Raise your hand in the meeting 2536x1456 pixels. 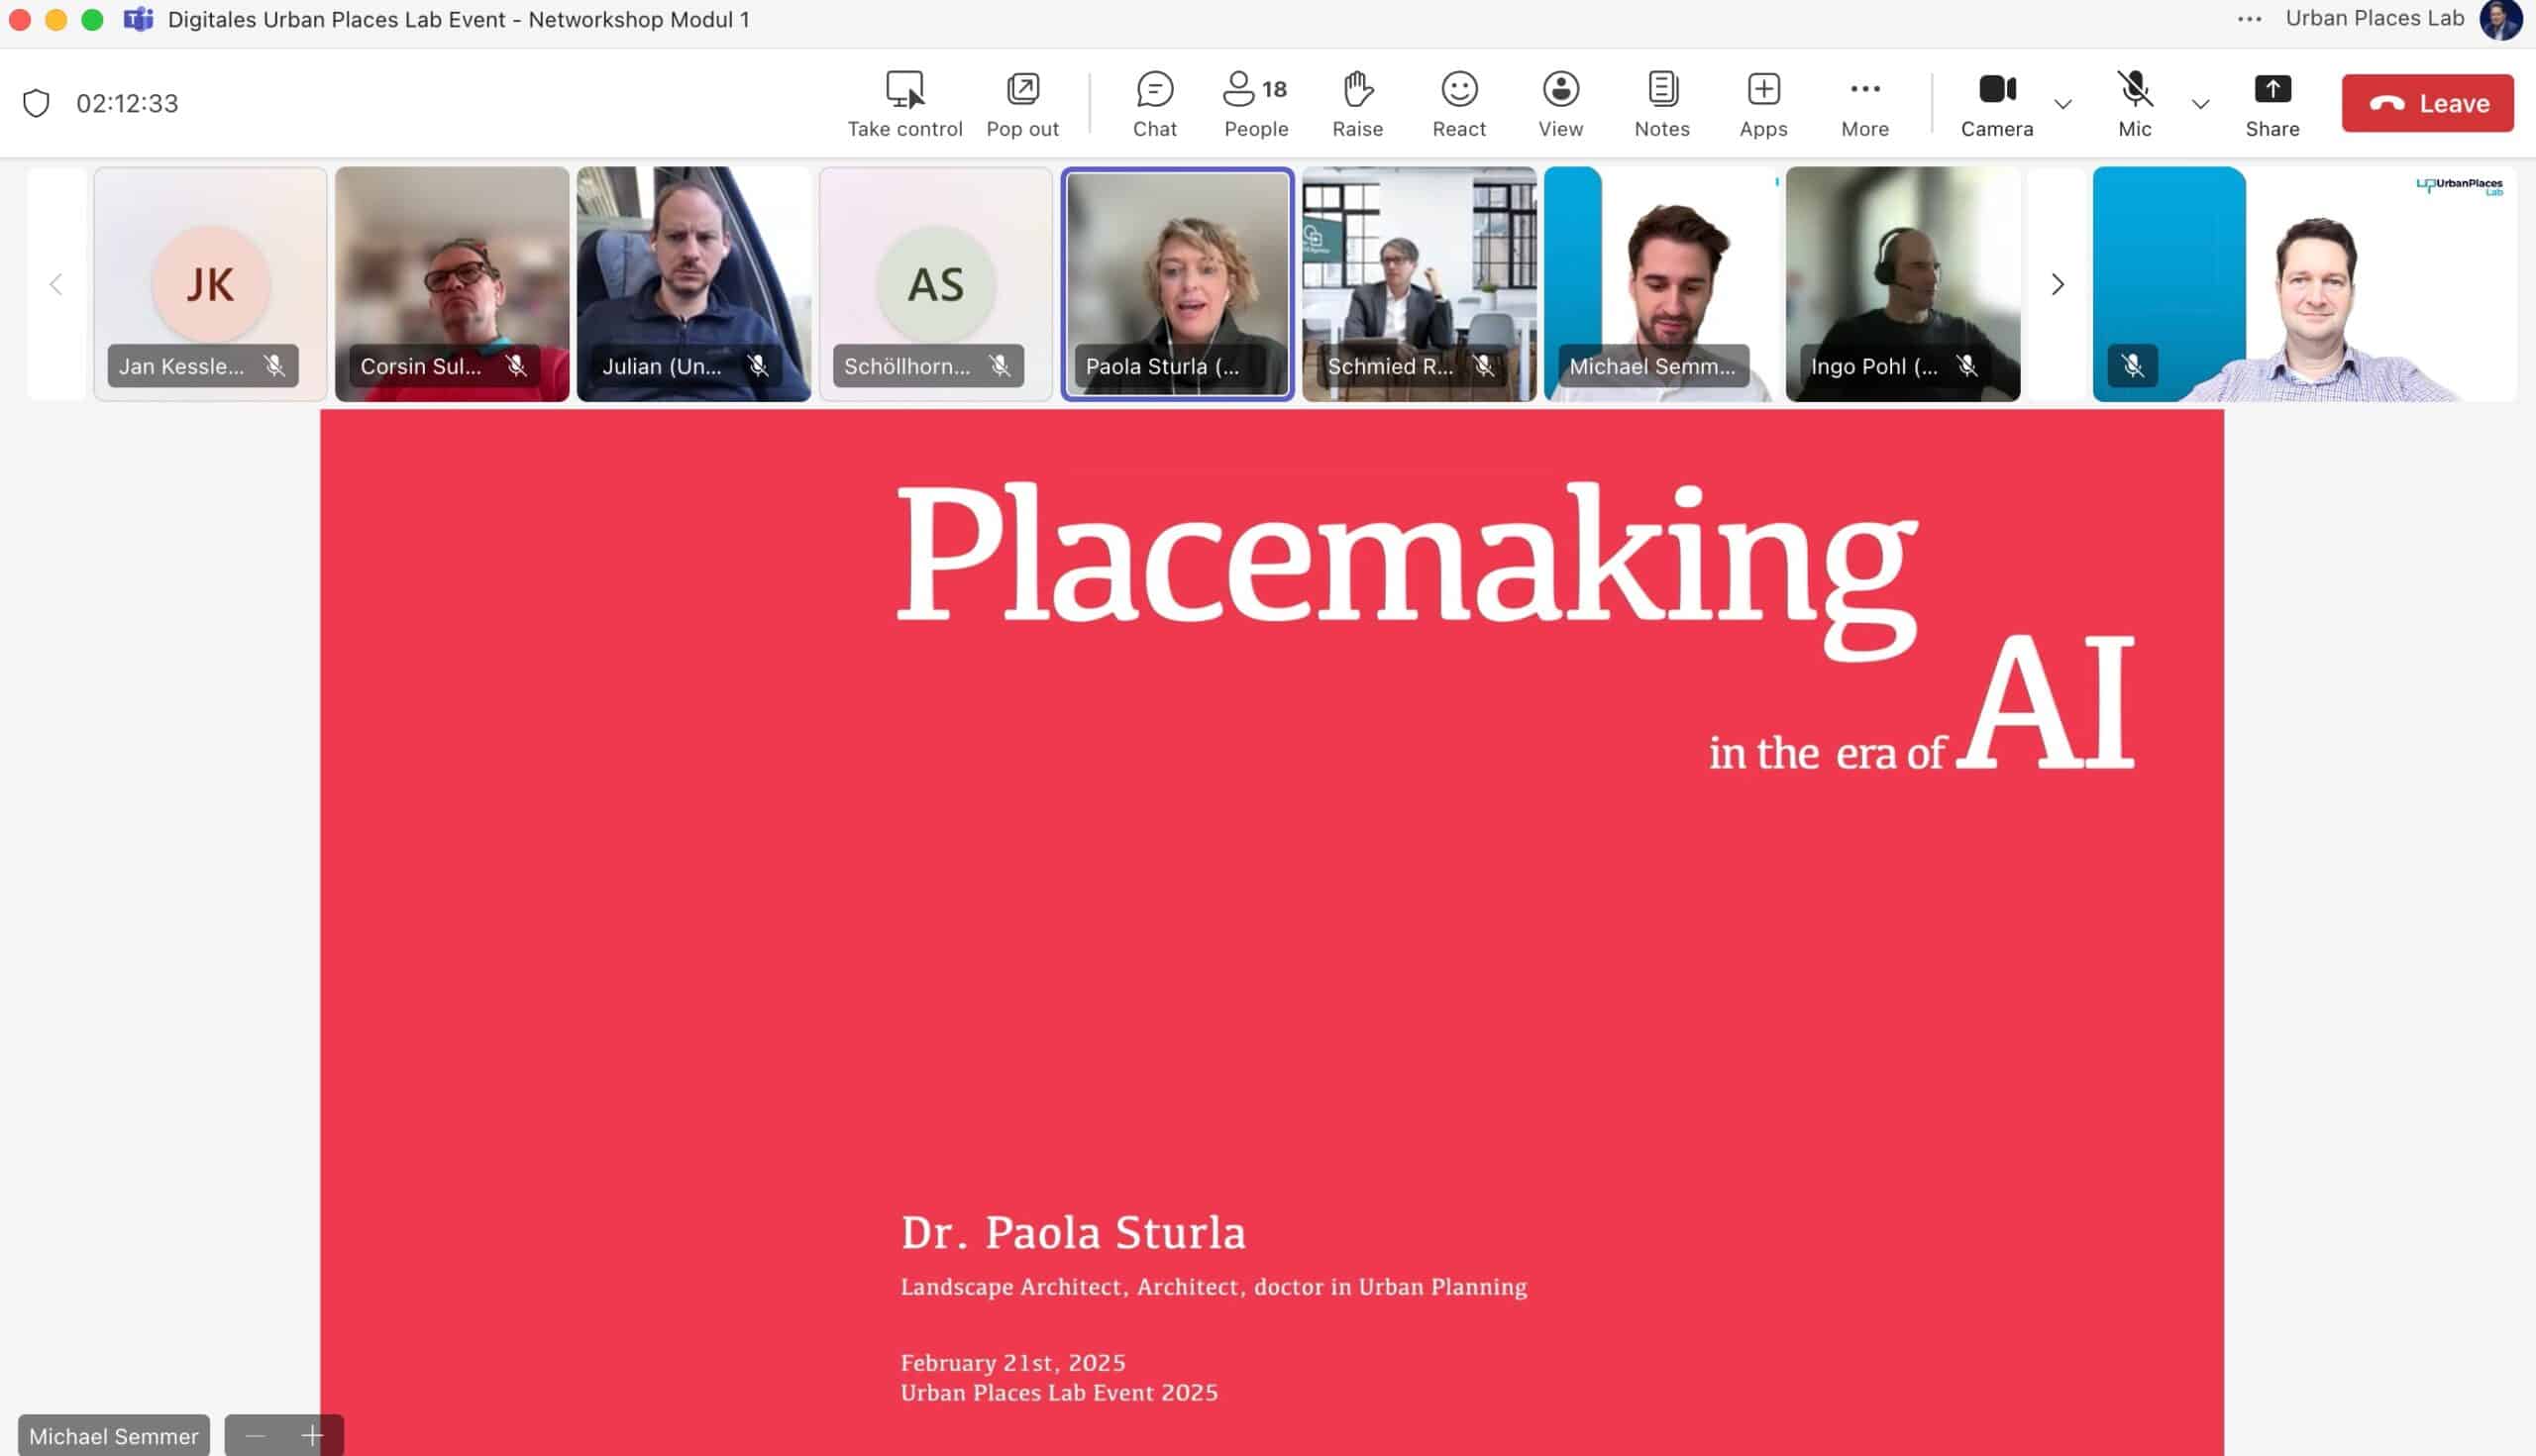(x=1357, y=103)
